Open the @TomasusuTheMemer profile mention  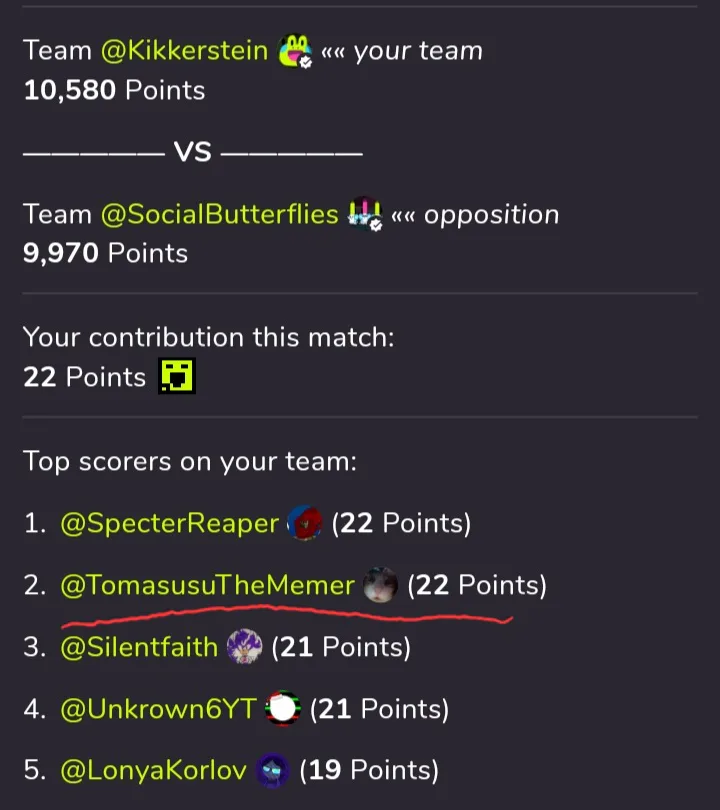pyautogui.click(x=207, y=585)
